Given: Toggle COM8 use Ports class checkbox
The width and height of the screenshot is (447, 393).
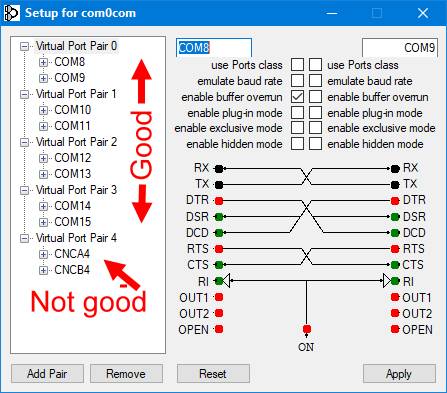Looking at the screenshot, I should (297, 65).
